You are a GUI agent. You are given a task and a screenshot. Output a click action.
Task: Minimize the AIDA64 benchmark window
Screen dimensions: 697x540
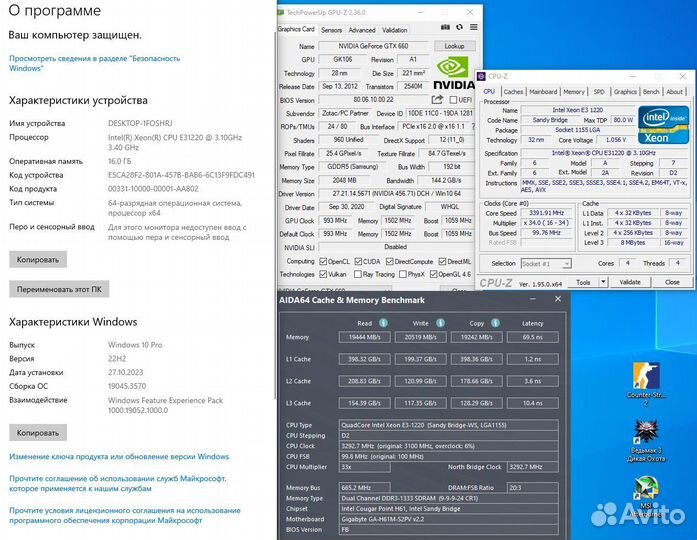pos(533,300)
